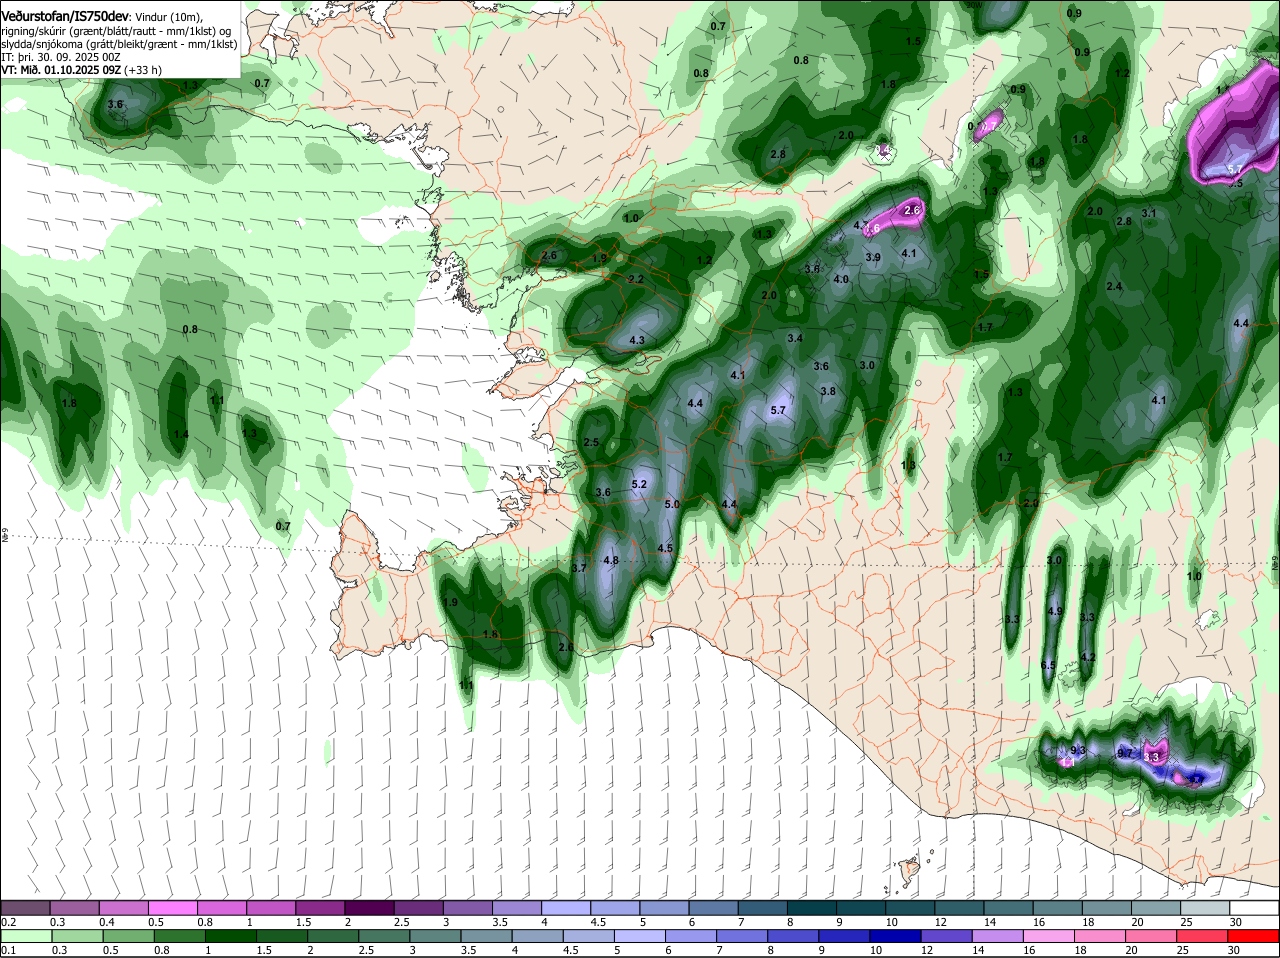Click the 2.4 precipitation value on map
The height and width of the screenshot is (958, 1280).
1114,286
